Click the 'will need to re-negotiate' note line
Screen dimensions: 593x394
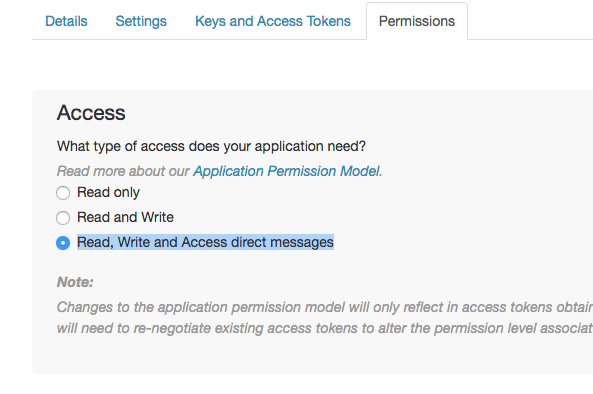pyautogui.click(x=325, y=328)
